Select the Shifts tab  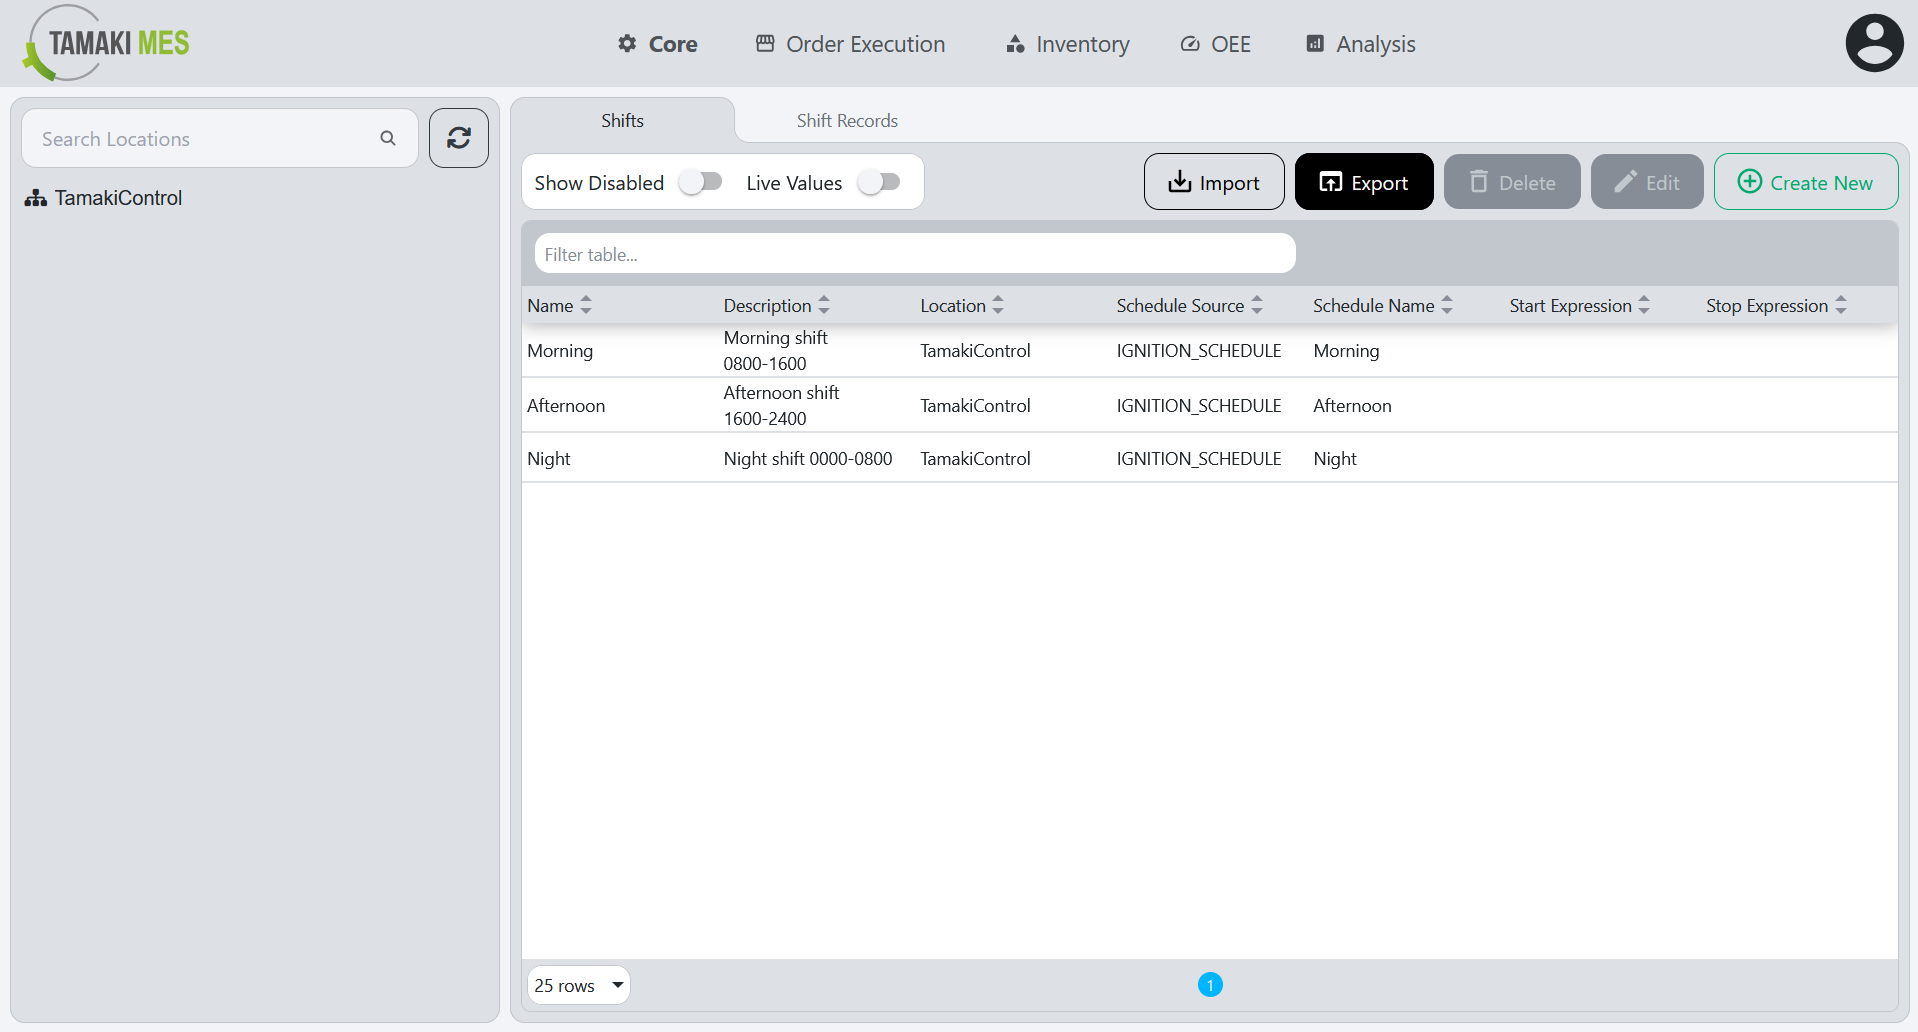(622, 120)
